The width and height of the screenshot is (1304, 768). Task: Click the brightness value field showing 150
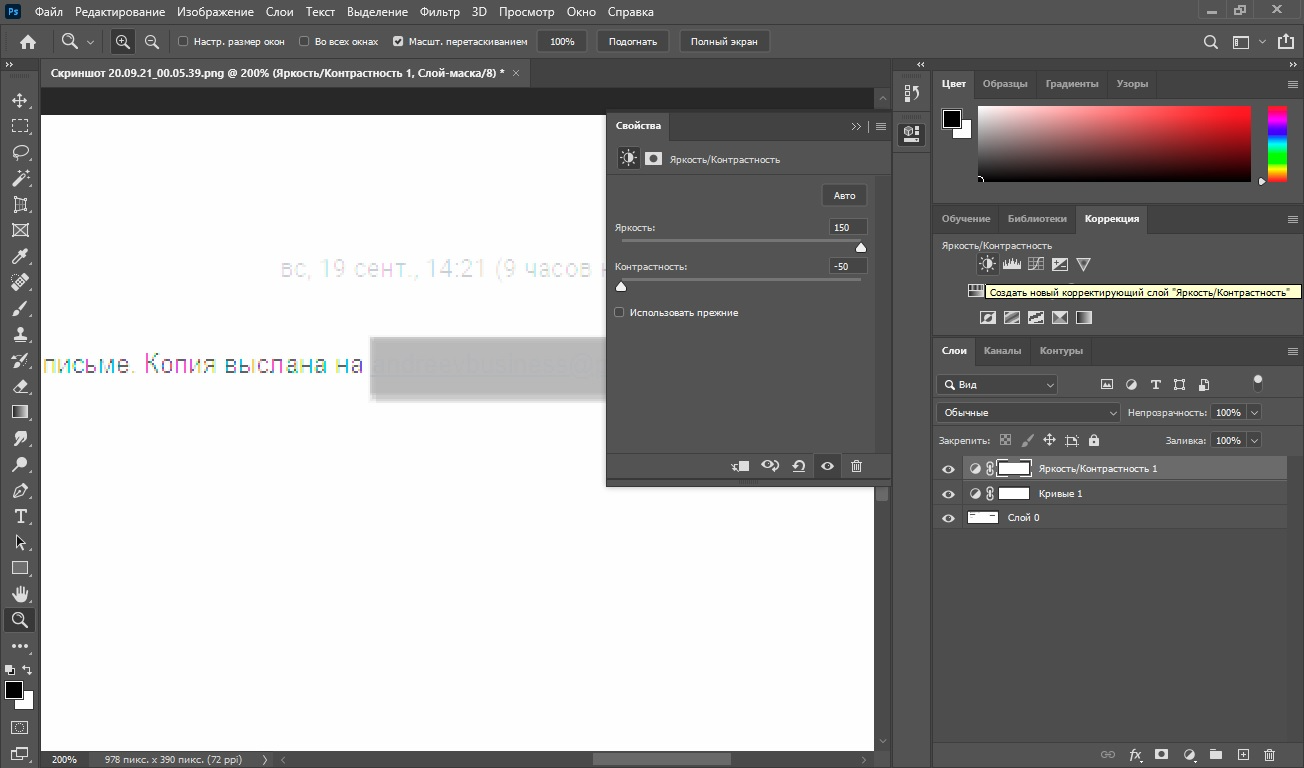[847, 228]
